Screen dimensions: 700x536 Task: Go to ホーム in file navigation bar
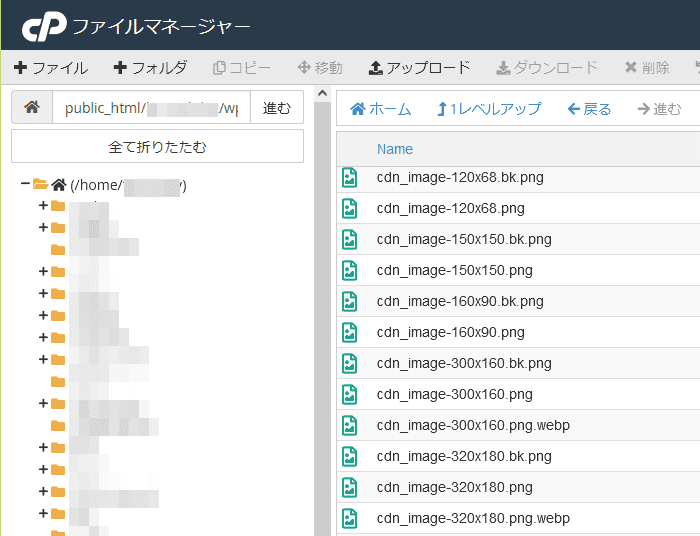(x=380, y=109)
